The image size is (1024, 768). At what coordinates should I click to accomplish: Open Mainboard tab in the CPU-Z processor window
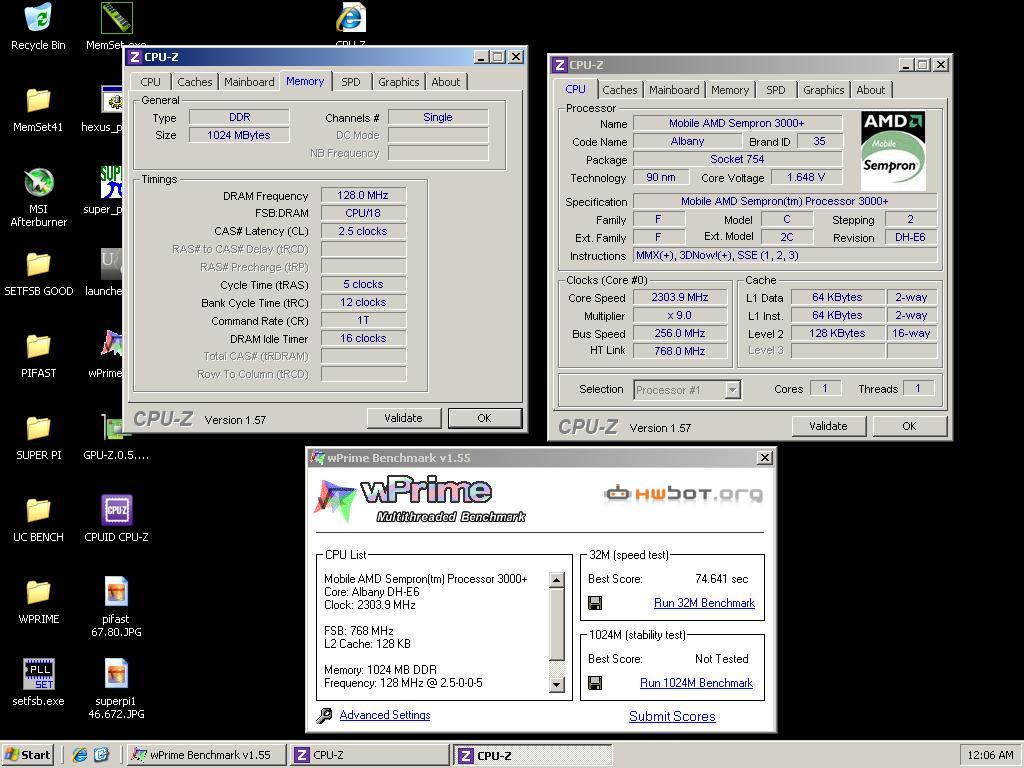pyautogui.click(x=674, y=90)
